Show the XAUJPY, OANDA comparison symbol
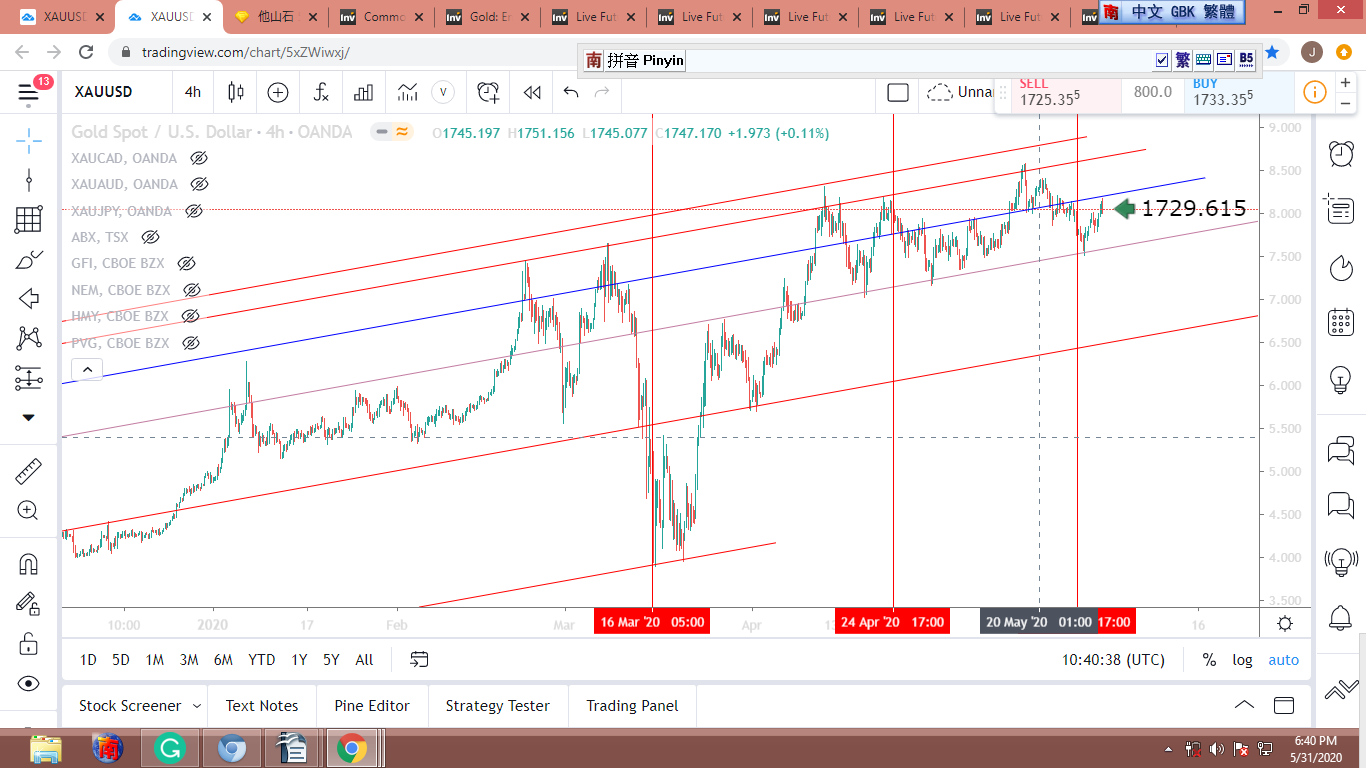This screenshot has width=1366, height=768. point(194,211)
